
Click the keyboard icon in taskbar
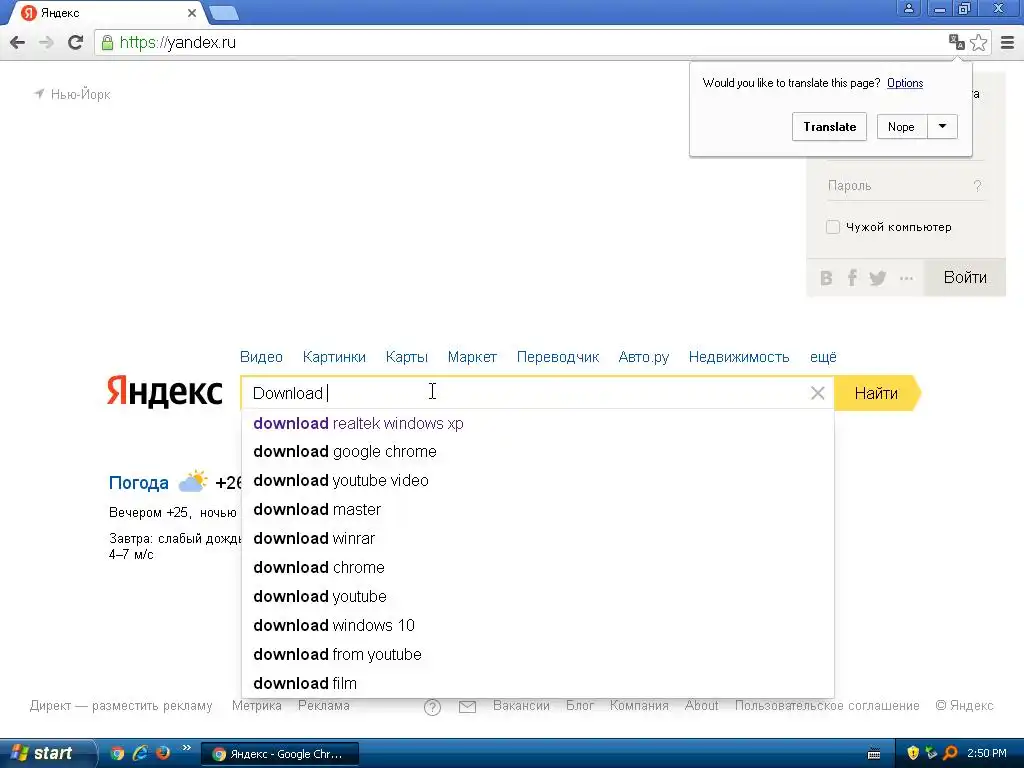[874, 755]
